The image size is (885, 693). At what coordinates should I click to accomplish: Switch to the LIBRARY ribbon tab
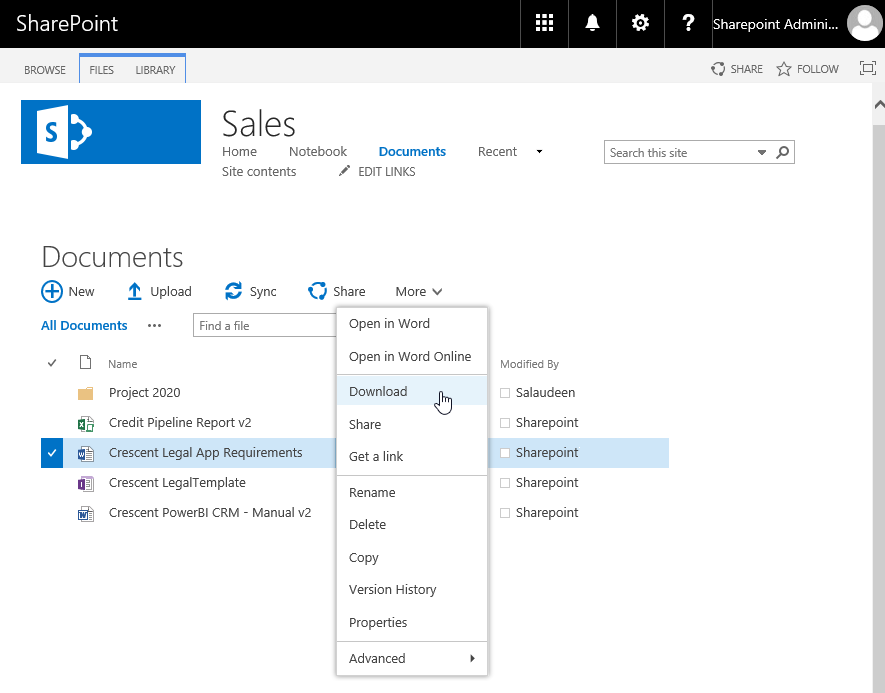coord(155,70)
